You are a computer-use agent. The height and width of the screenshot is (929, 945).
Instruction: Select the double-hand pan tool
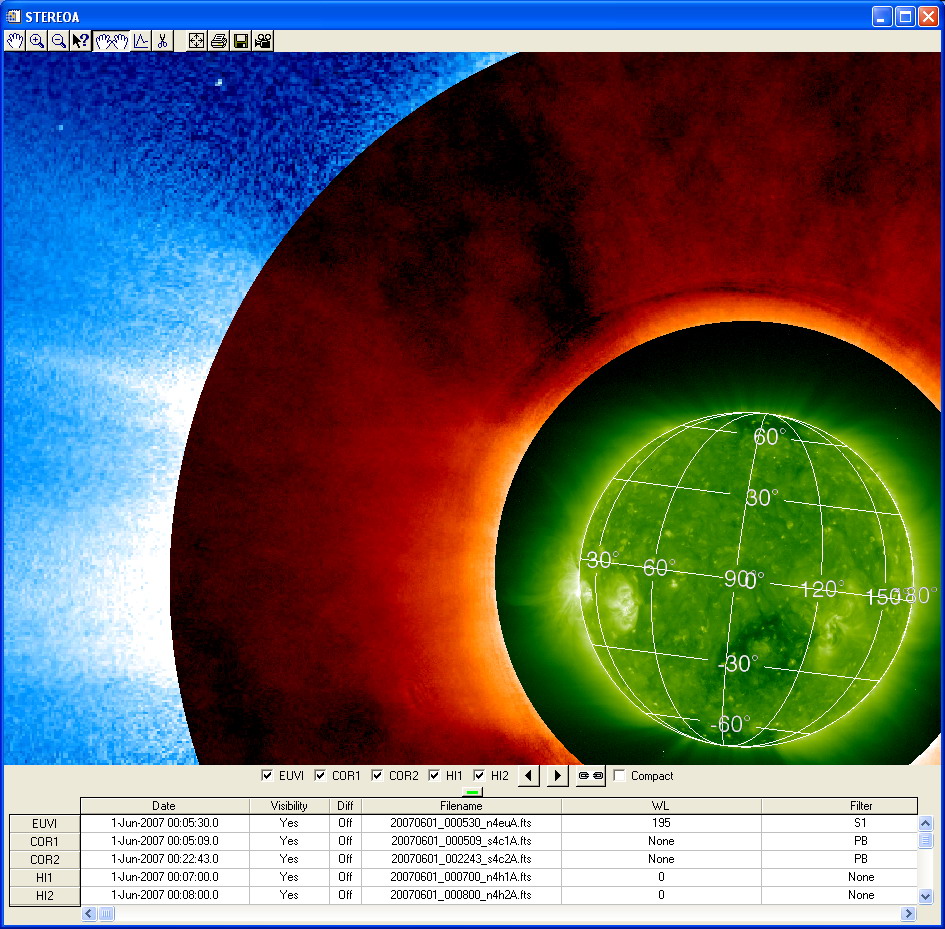tap(112, 41)
